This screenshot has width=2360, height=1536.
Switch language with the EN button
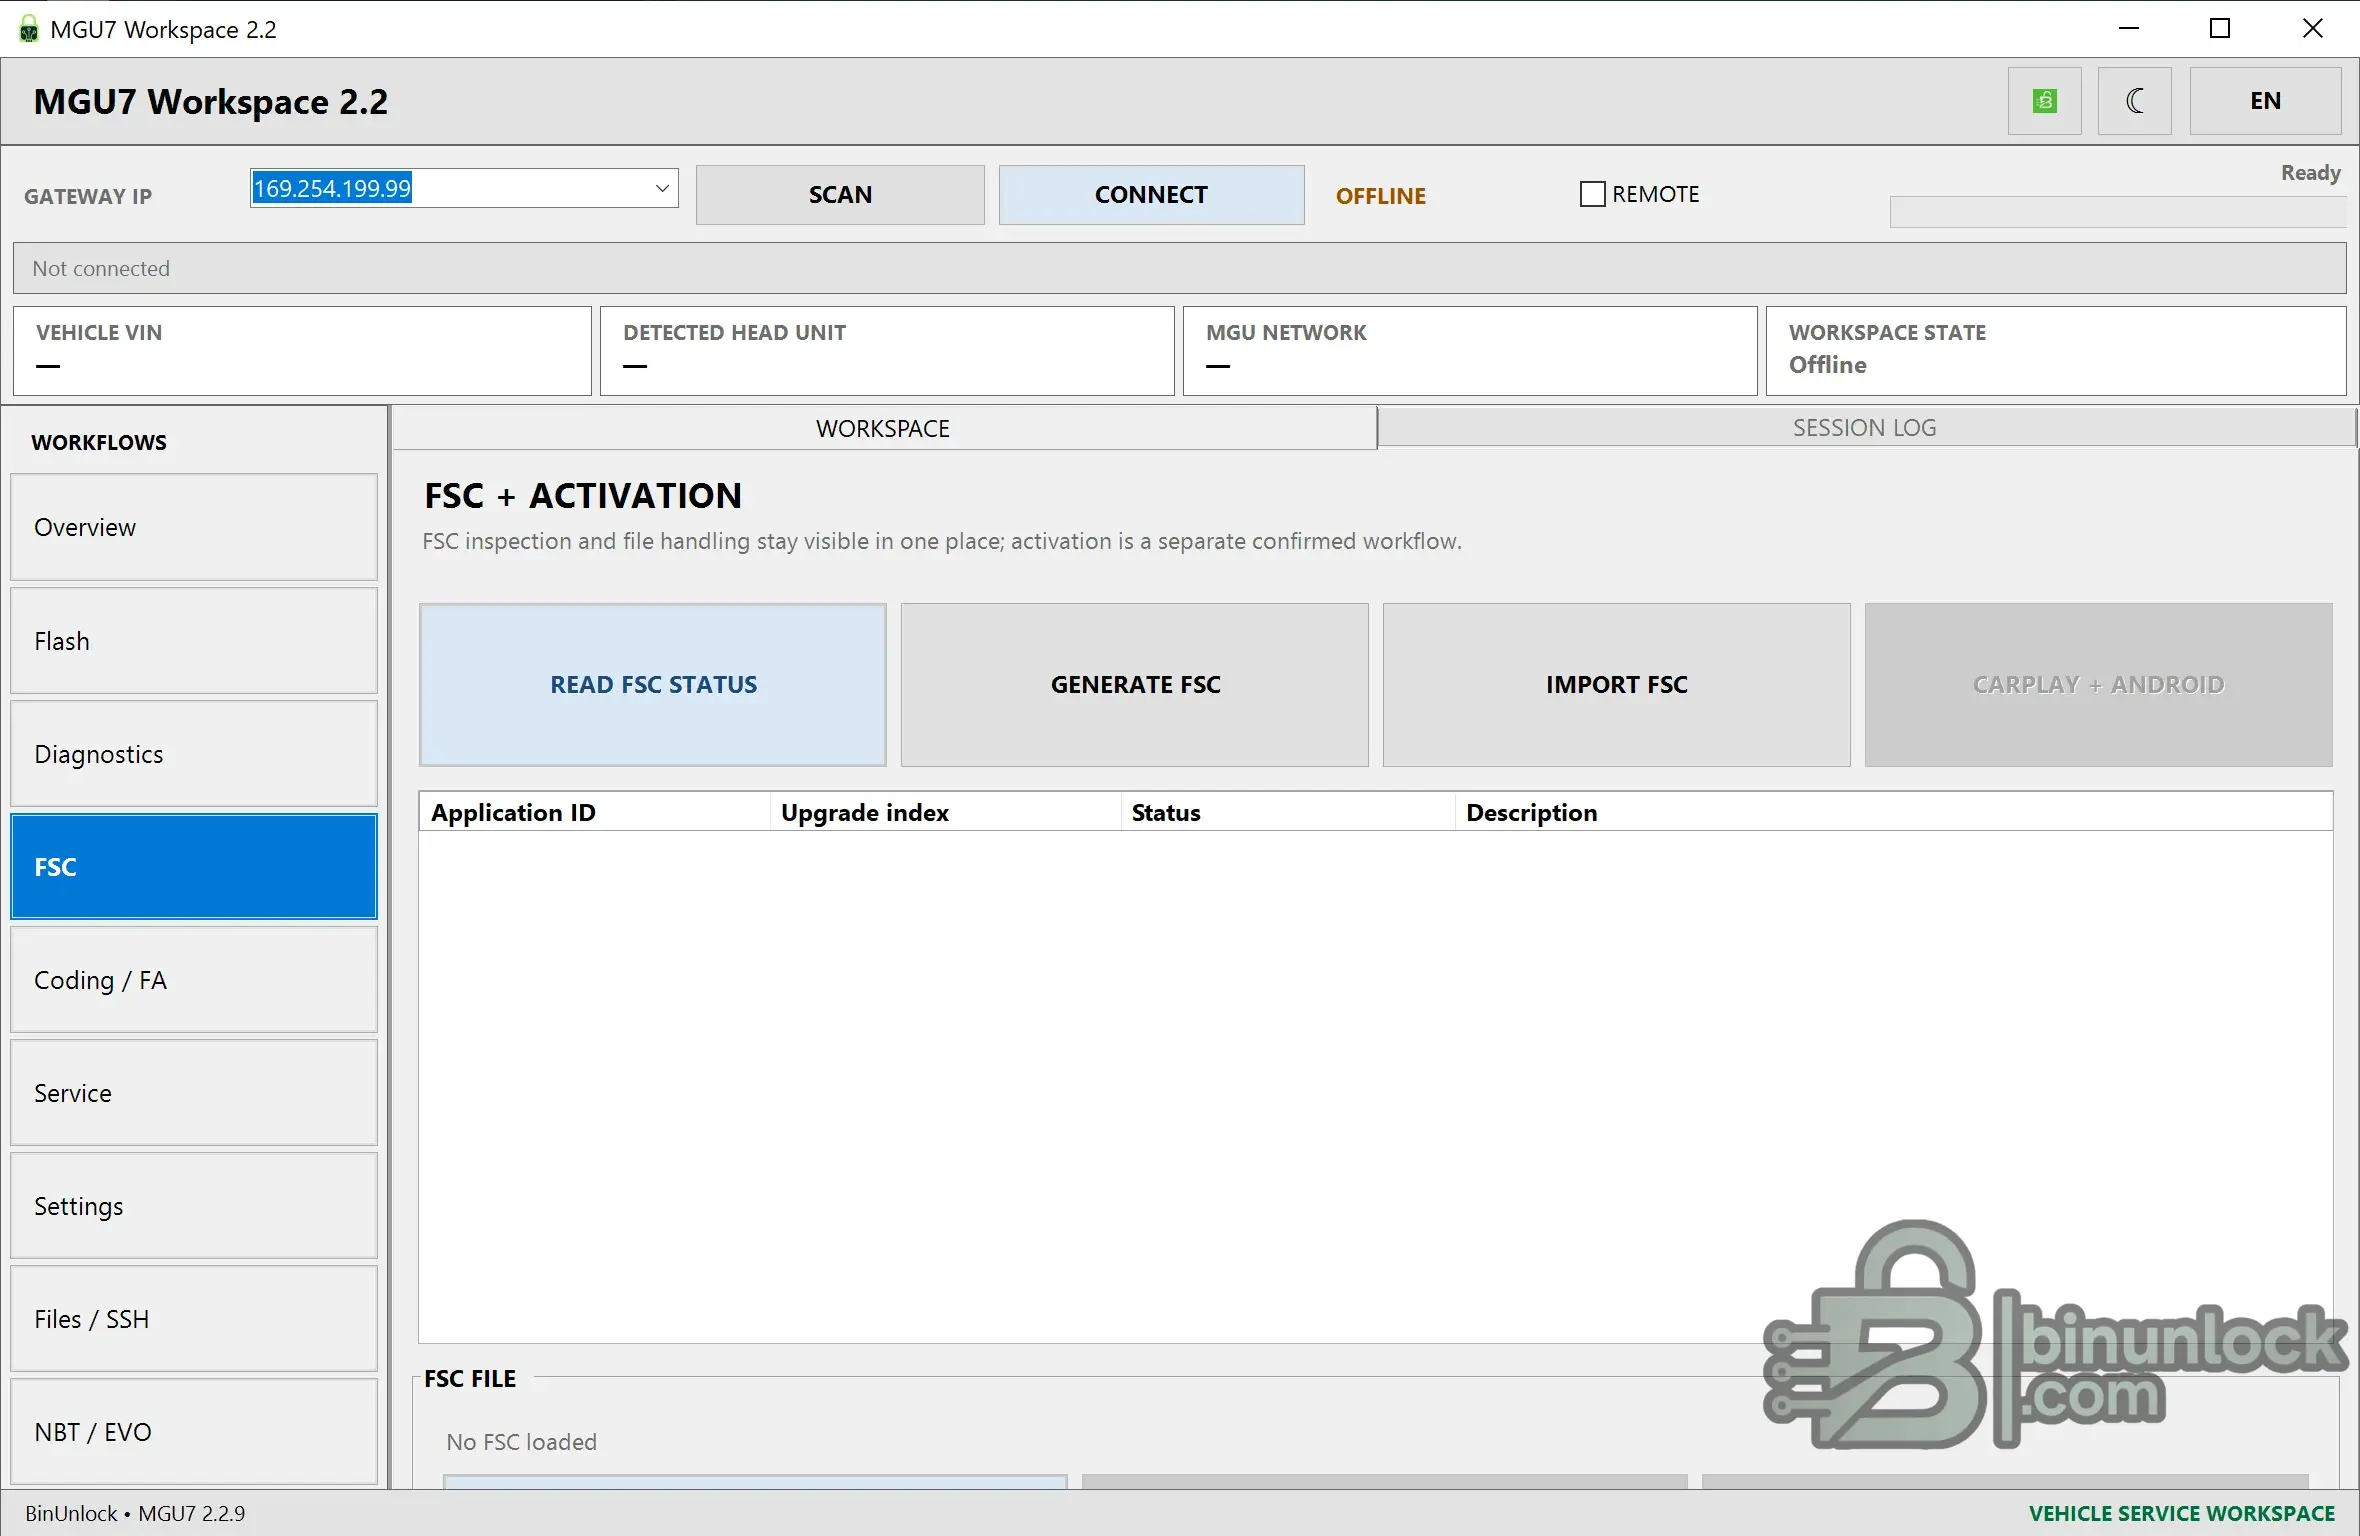(x=2265, y=101)
